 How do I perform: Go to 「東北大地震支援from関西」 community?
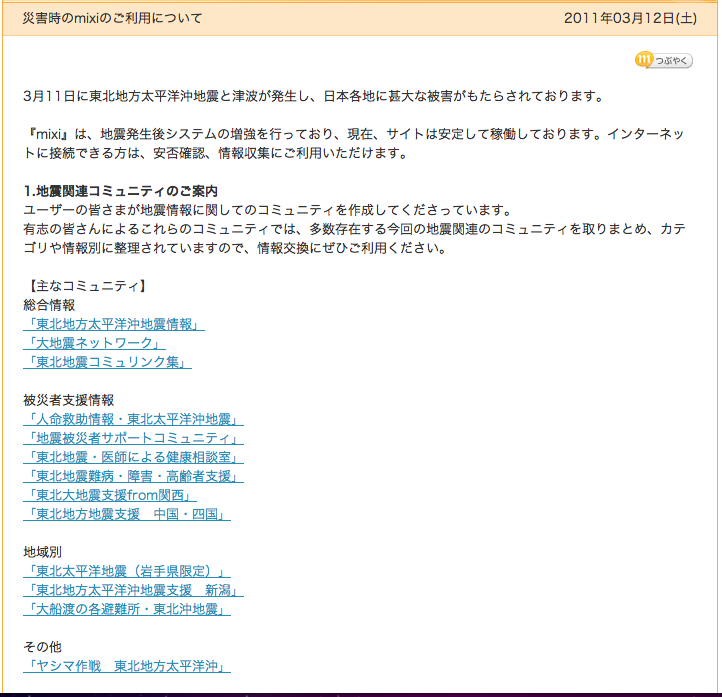pos(110,496)
